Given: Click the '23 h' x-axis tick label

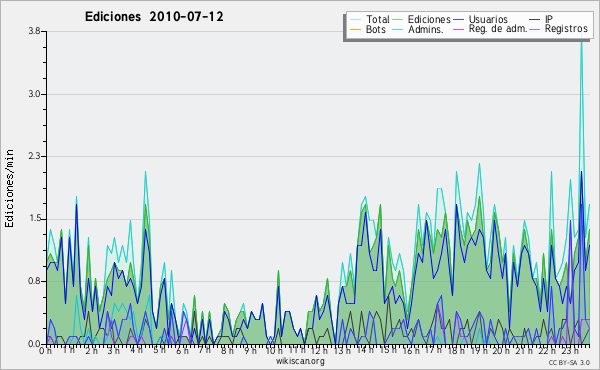Looking at the screenshot, I should pyautogui.click(x=569, y=350).
